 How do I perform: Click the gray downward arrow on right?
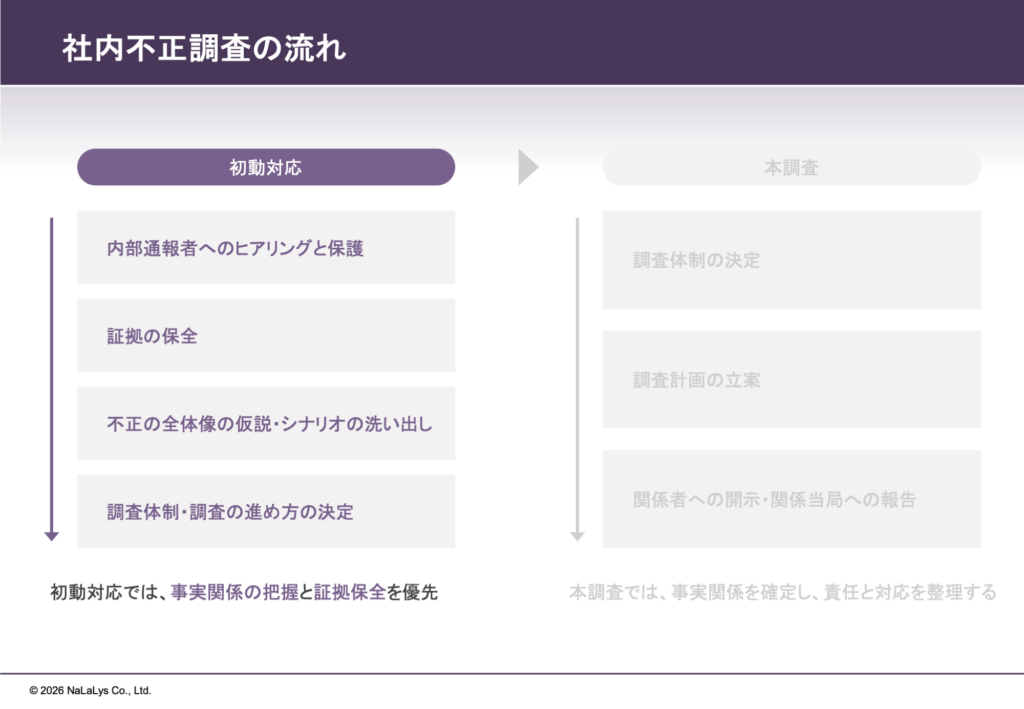point(577,380)
